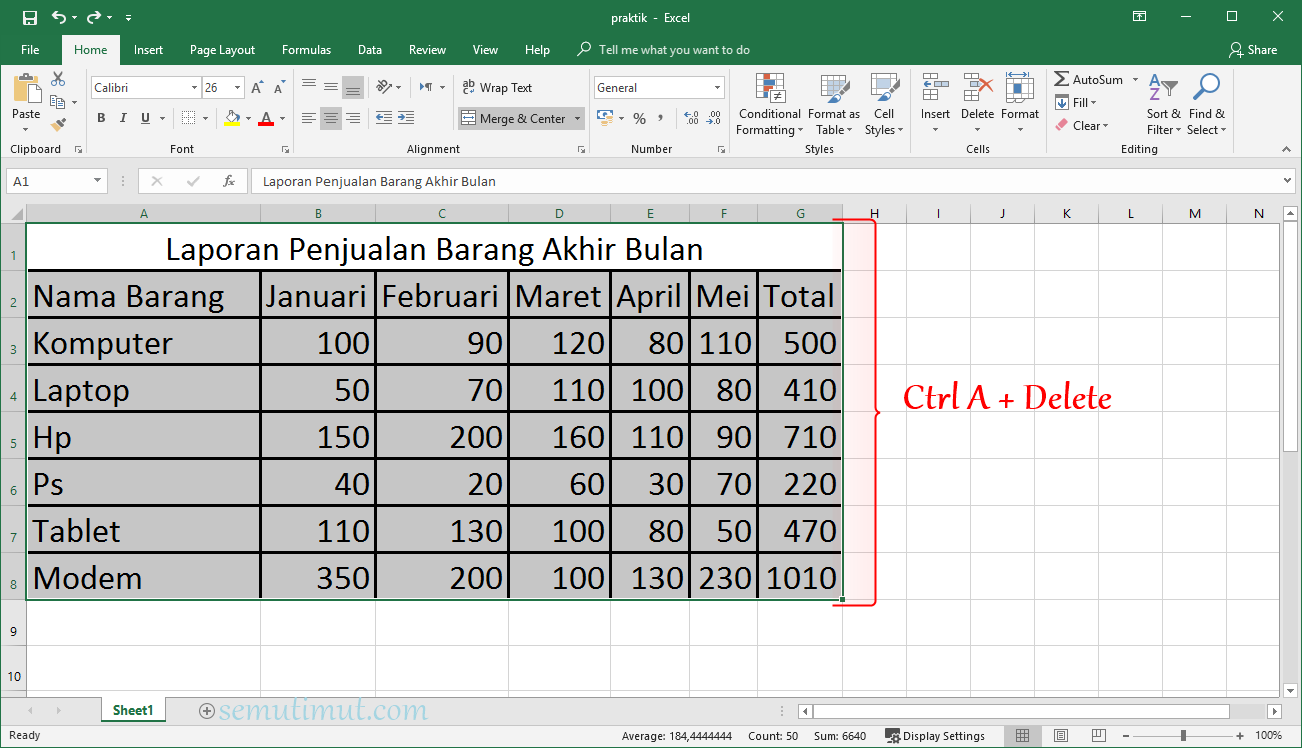Click the Copy icon in Clipboard group
Image resolution: width=1302 pixels, height=748 pixels.
click(x=58, y=102)
